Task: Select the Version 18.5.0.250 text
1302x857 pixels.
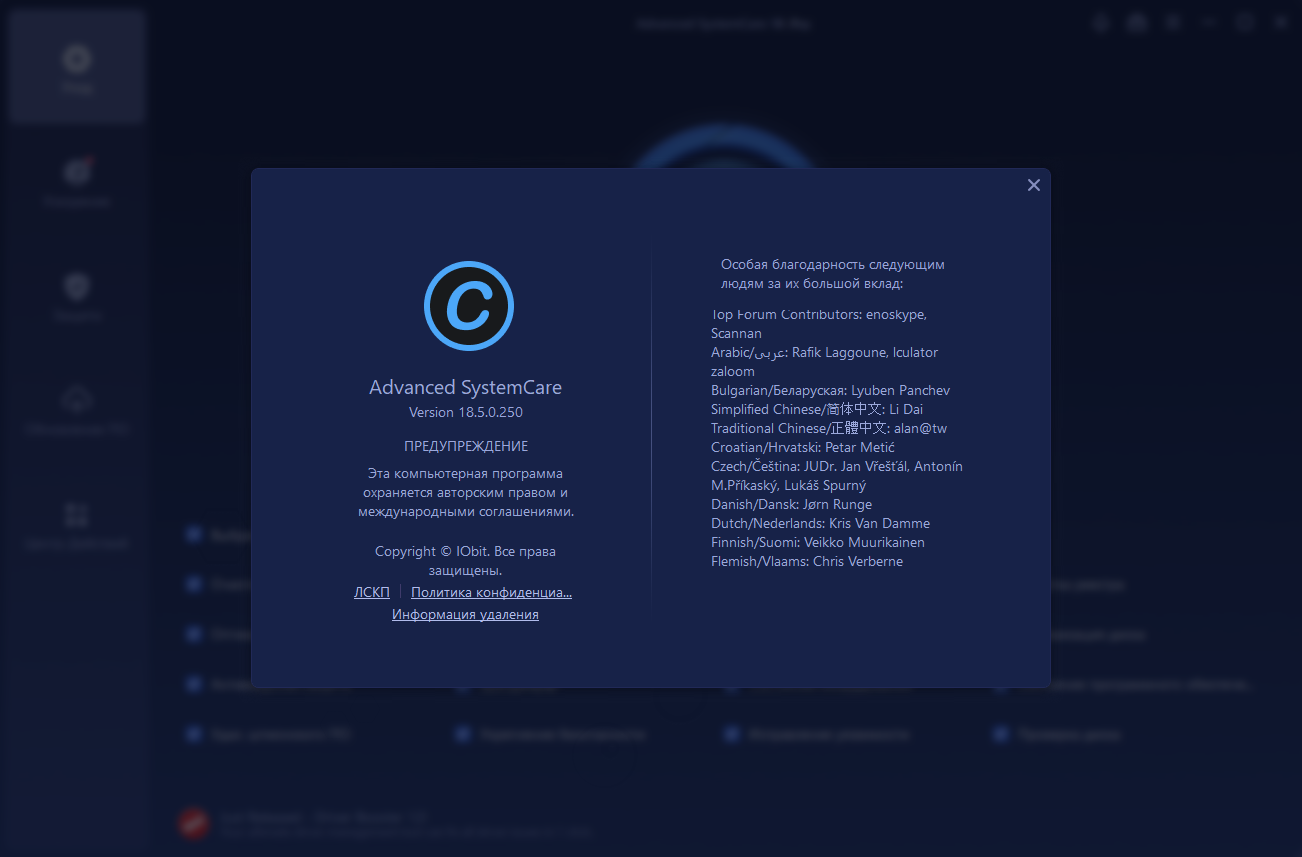Action: [x=466, y=412]
